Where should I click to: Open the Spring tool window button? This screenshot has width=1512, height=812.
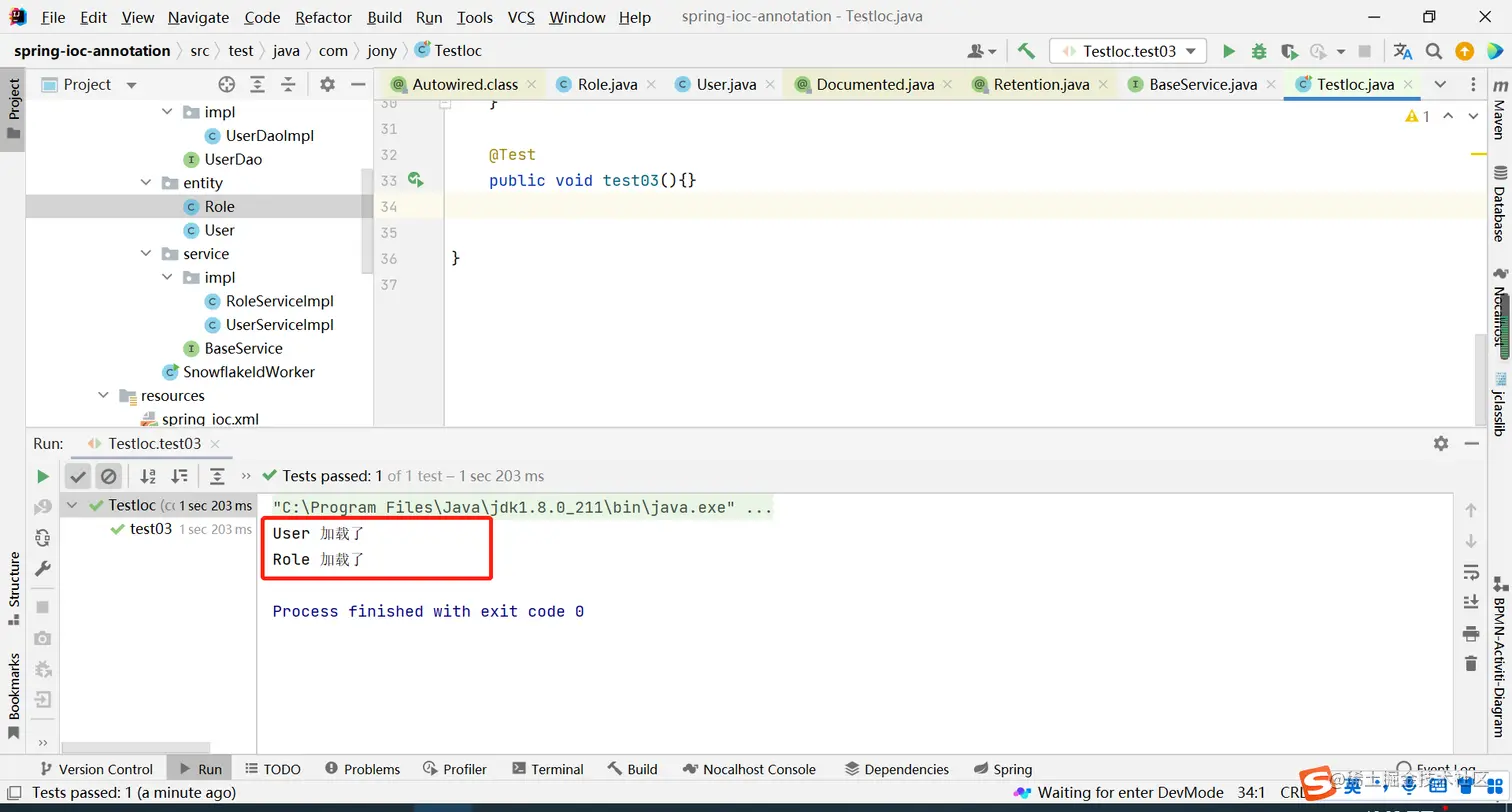coord(1002,769)
